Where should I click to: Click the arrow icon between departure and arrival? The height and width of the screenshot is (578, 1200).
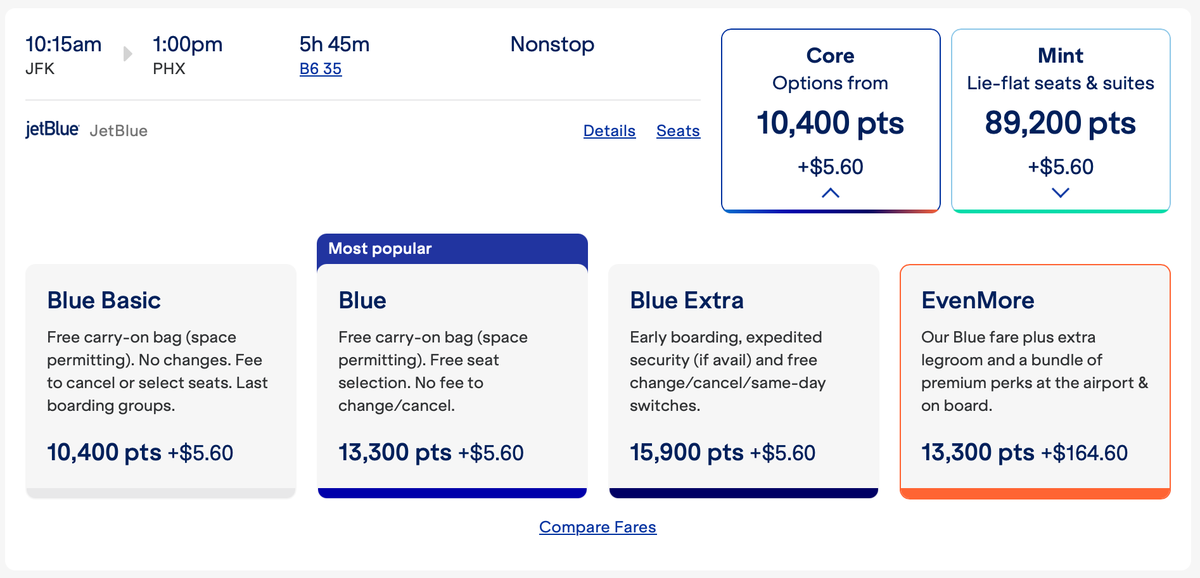click(127, 54)
